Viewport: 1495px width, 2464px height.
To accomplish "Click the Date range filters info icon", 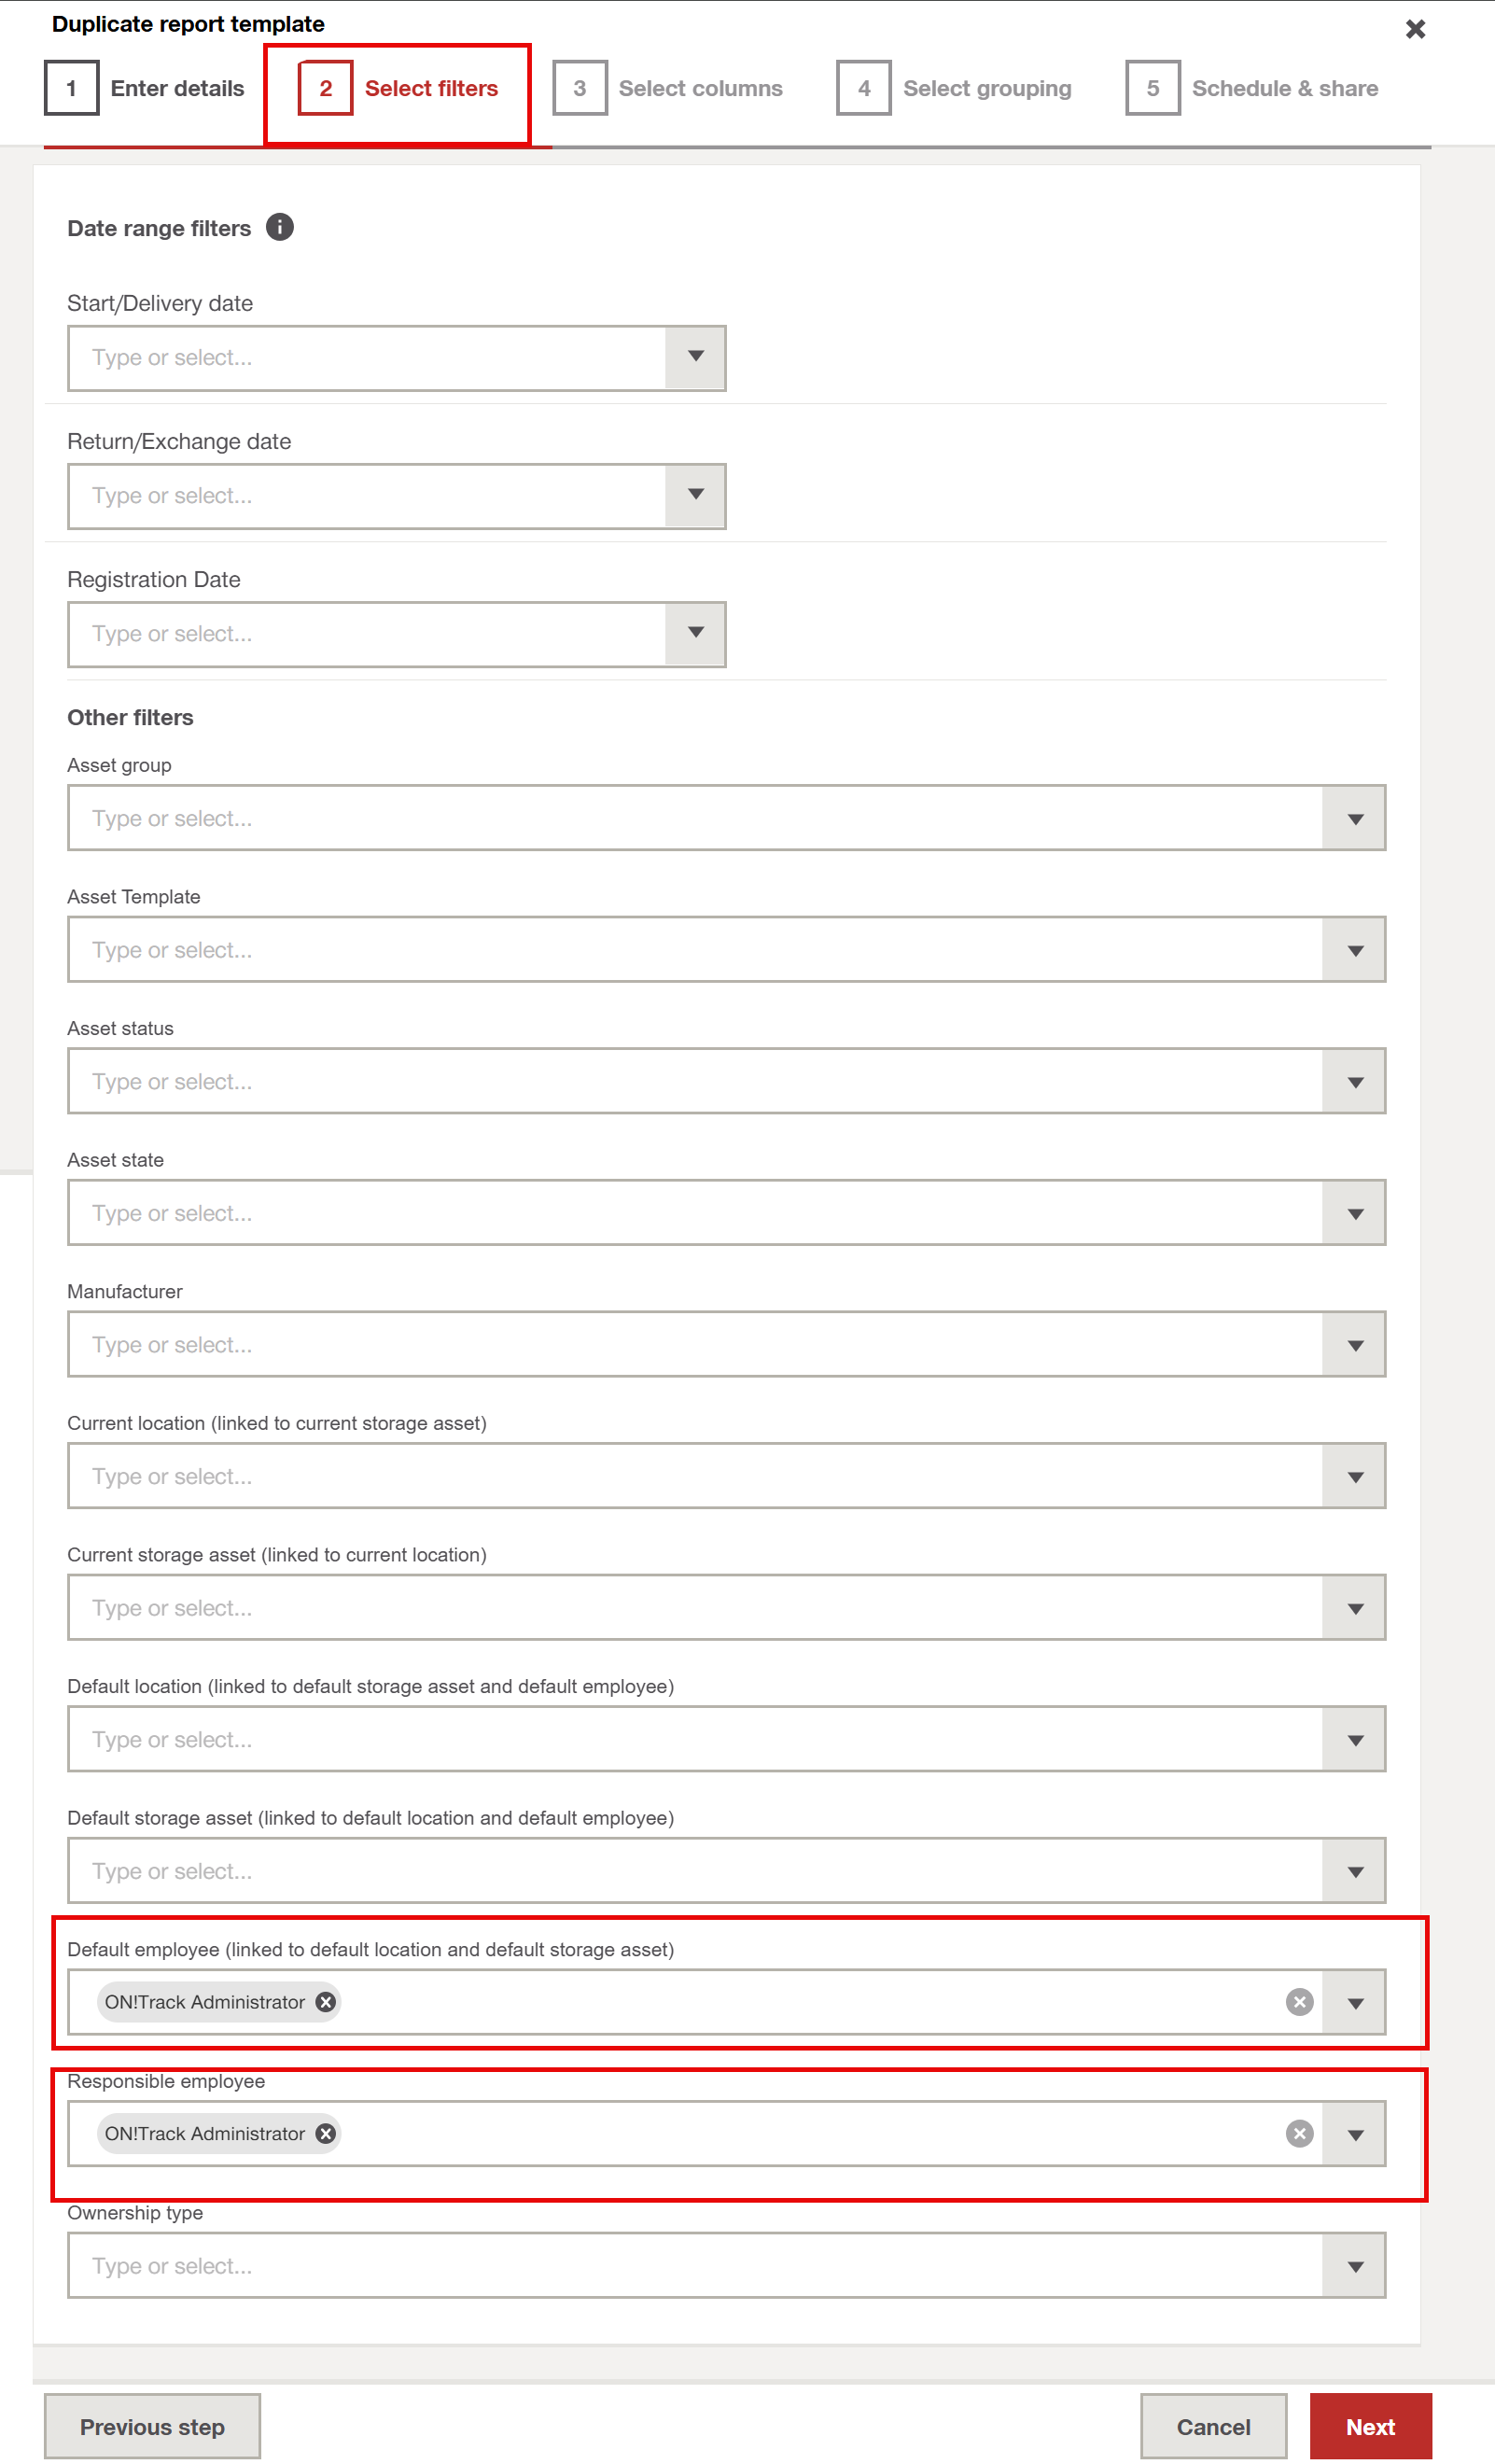I will tap(280, 228).
